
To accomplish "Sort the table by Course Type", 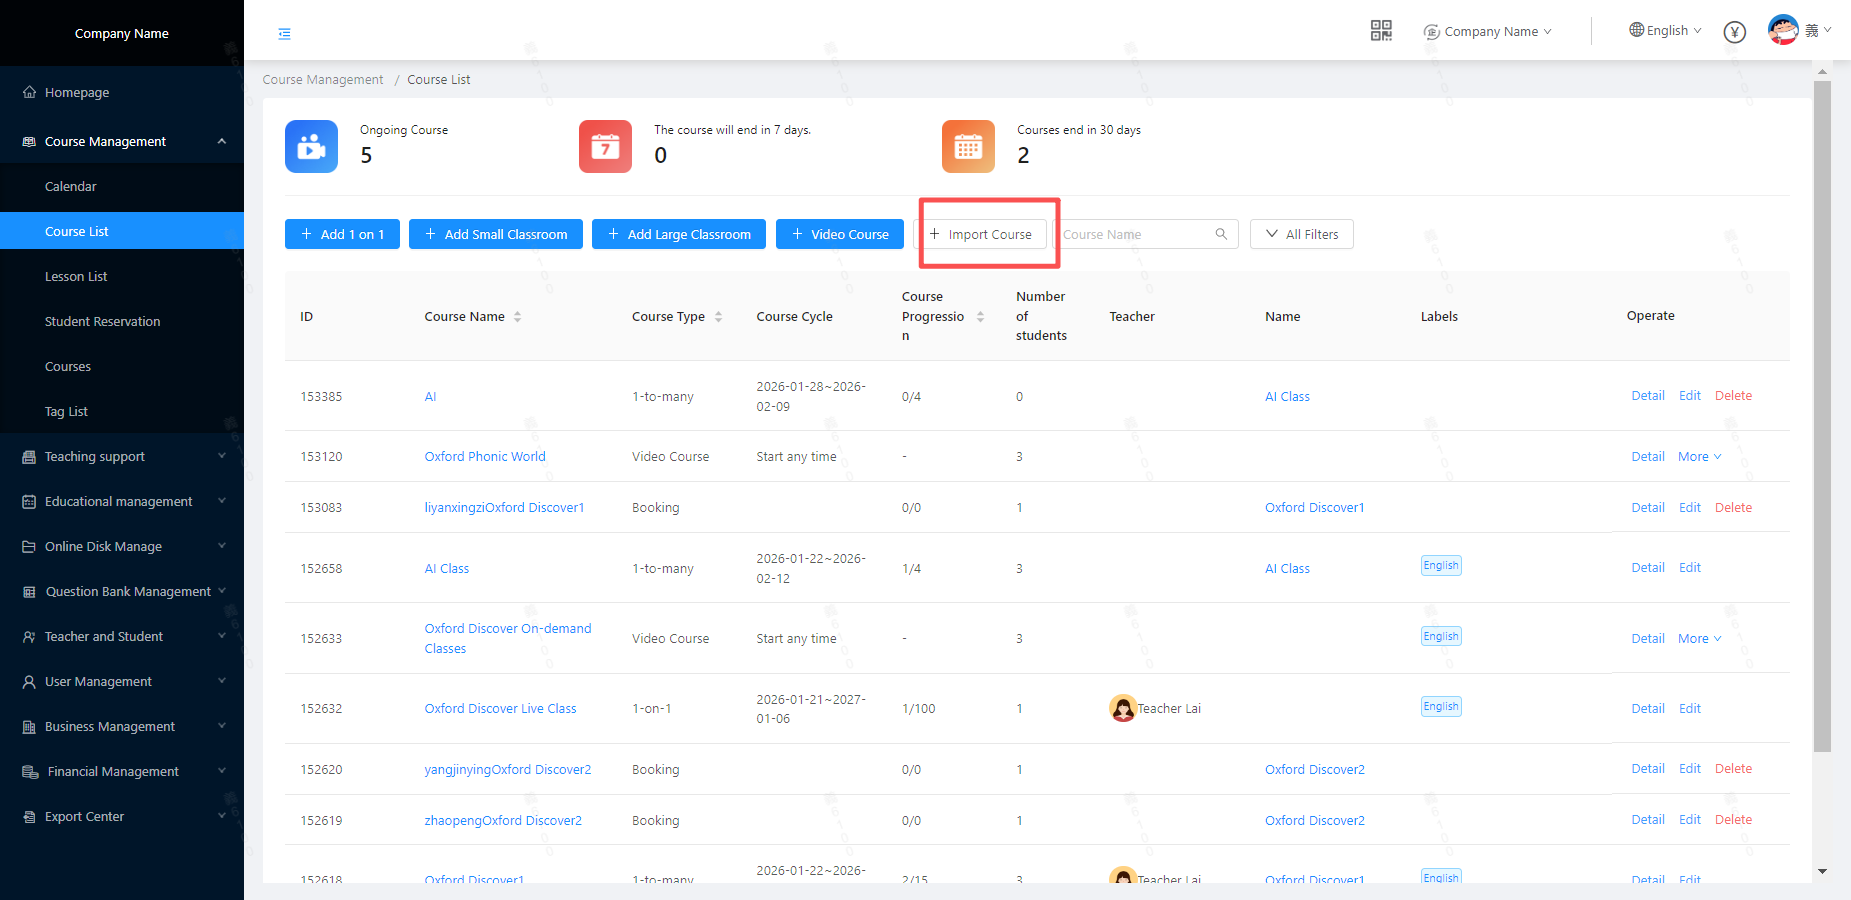I will click(x=718, y=317).
